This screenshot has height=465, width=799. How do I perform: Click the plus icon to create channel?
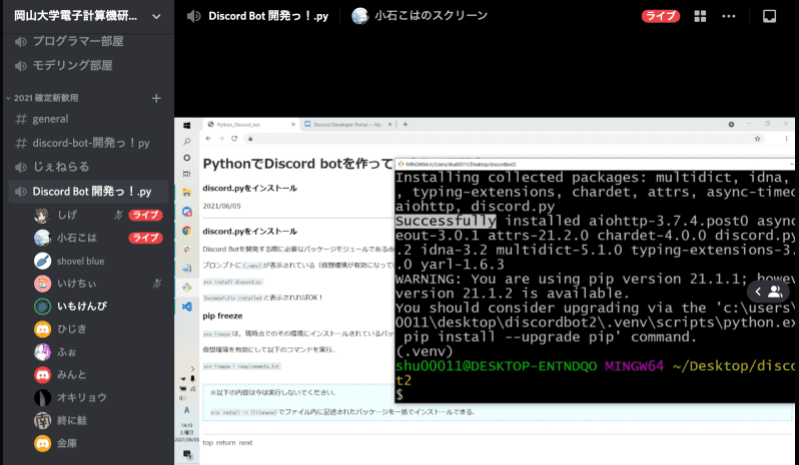[155, 98]
